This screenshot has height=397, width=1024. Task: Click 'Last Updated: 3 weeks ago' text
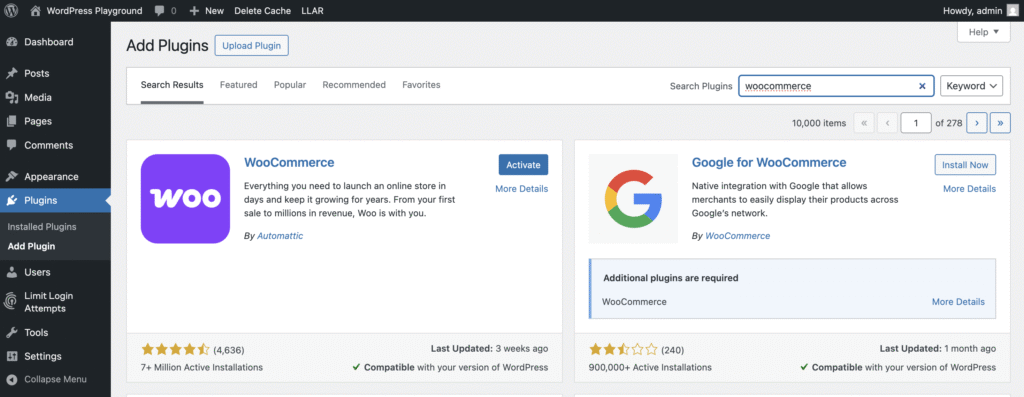(489, 349)
